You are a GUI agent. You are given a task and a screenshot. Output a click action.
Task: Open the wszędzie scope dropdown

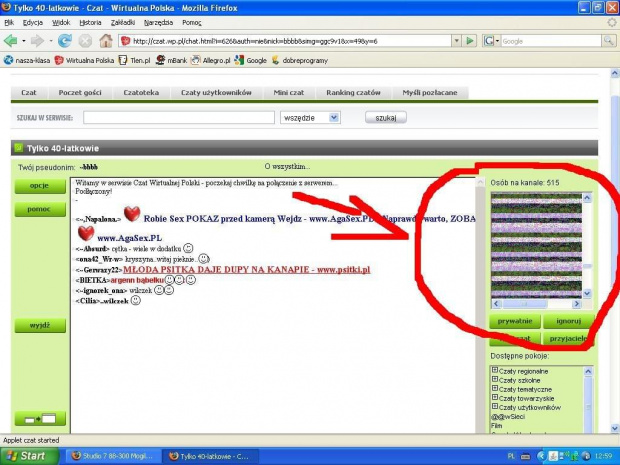(x=310, y=117)
